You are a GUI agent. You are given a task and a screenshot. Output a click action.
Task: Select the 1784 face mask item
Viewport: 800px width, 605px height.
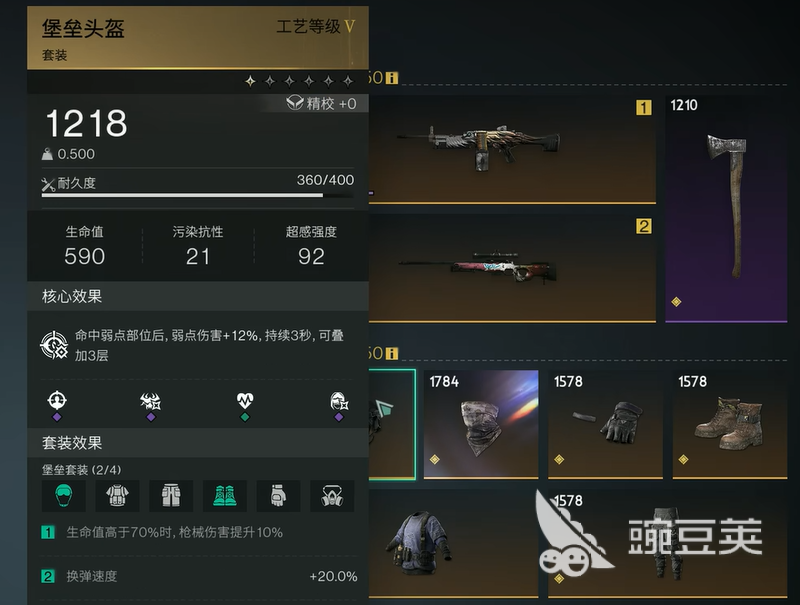tap(481, 424)
